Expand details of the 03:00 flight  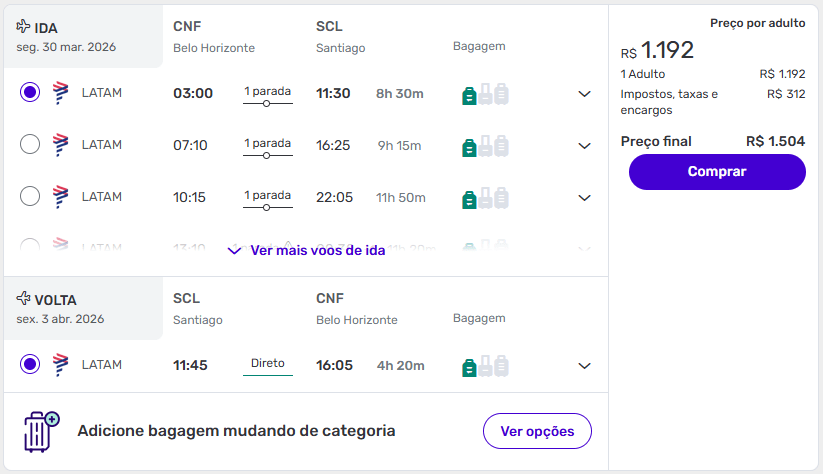pos(585,94)
